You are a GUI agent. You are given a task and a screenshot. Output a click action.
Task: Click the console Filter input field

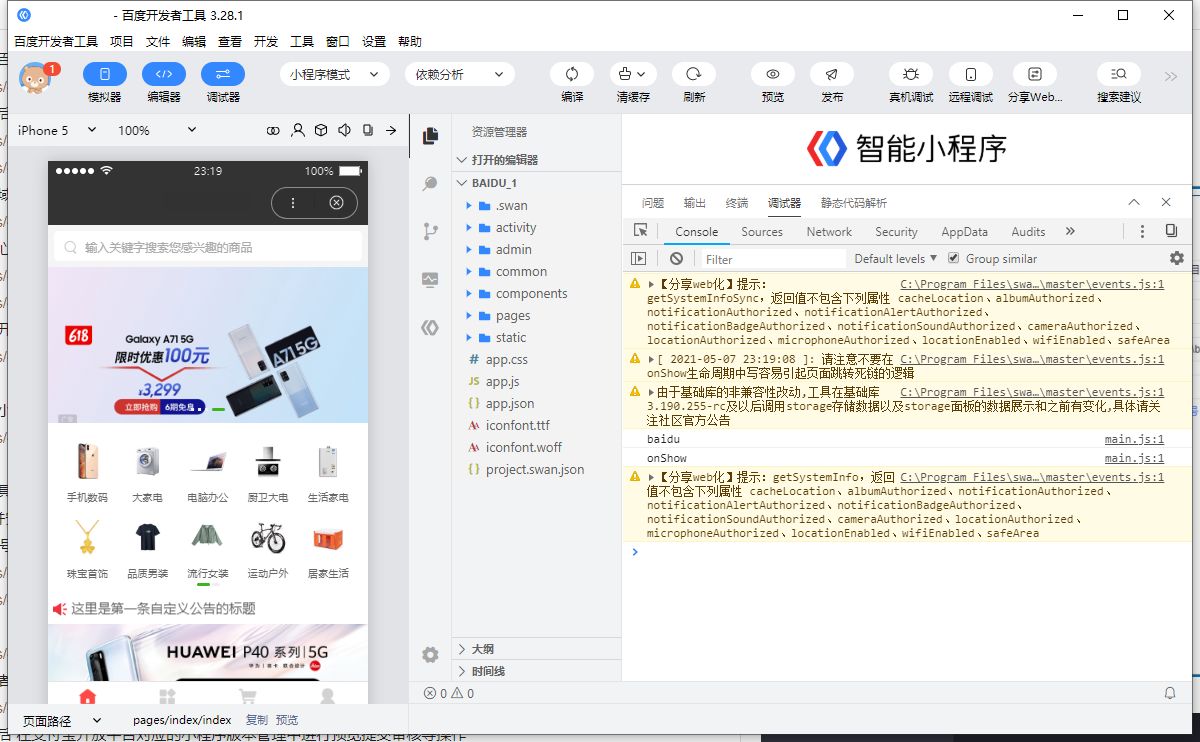point(770,259)
